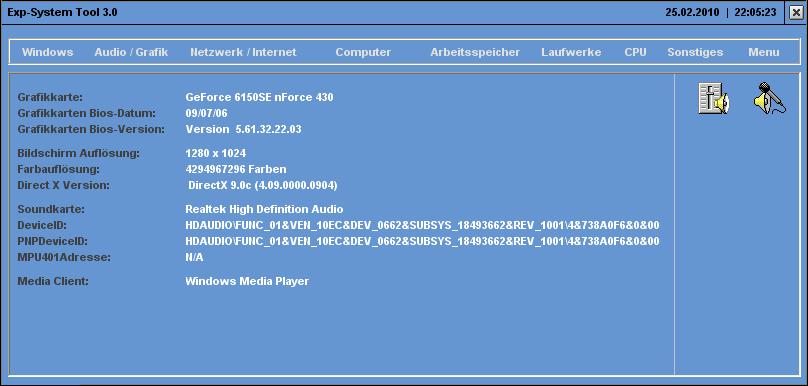Select the PNPDeviceID HDAUDIO value string

point(422,241)
